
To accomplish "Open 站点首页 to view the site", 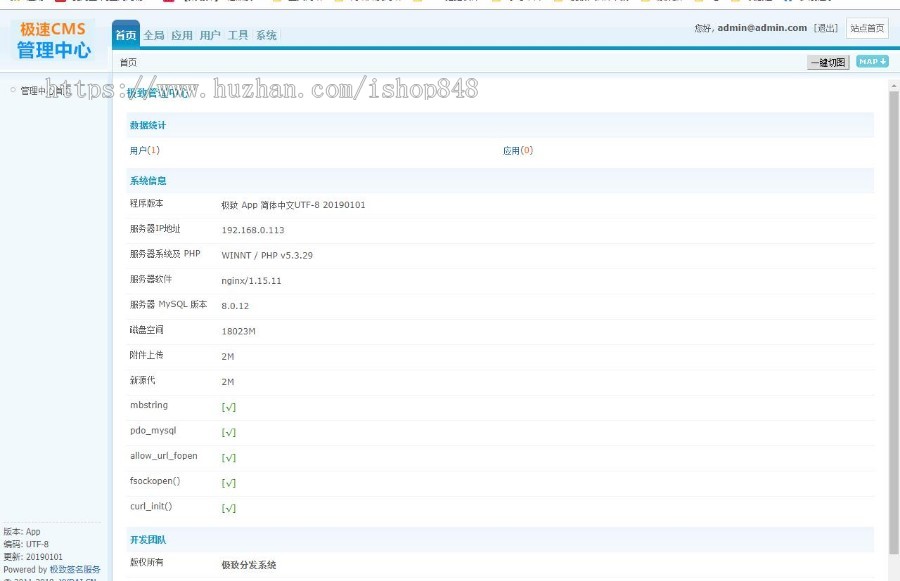I will (866, 27).
